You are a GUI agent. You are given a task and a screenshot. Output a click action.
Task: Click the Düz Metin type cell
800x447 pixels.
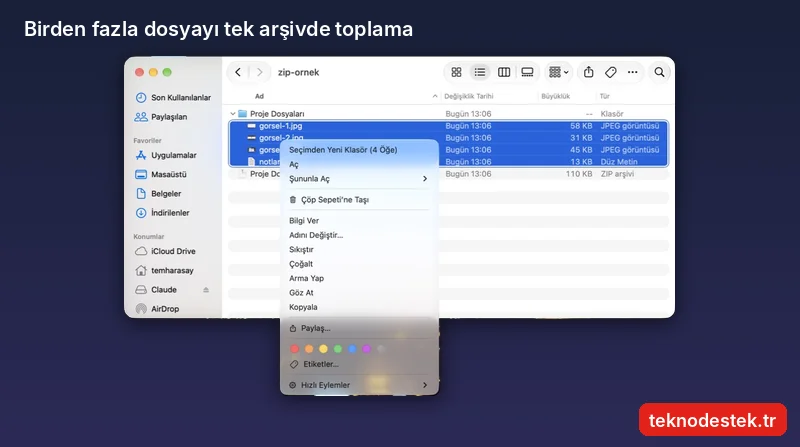click(619, 162)
